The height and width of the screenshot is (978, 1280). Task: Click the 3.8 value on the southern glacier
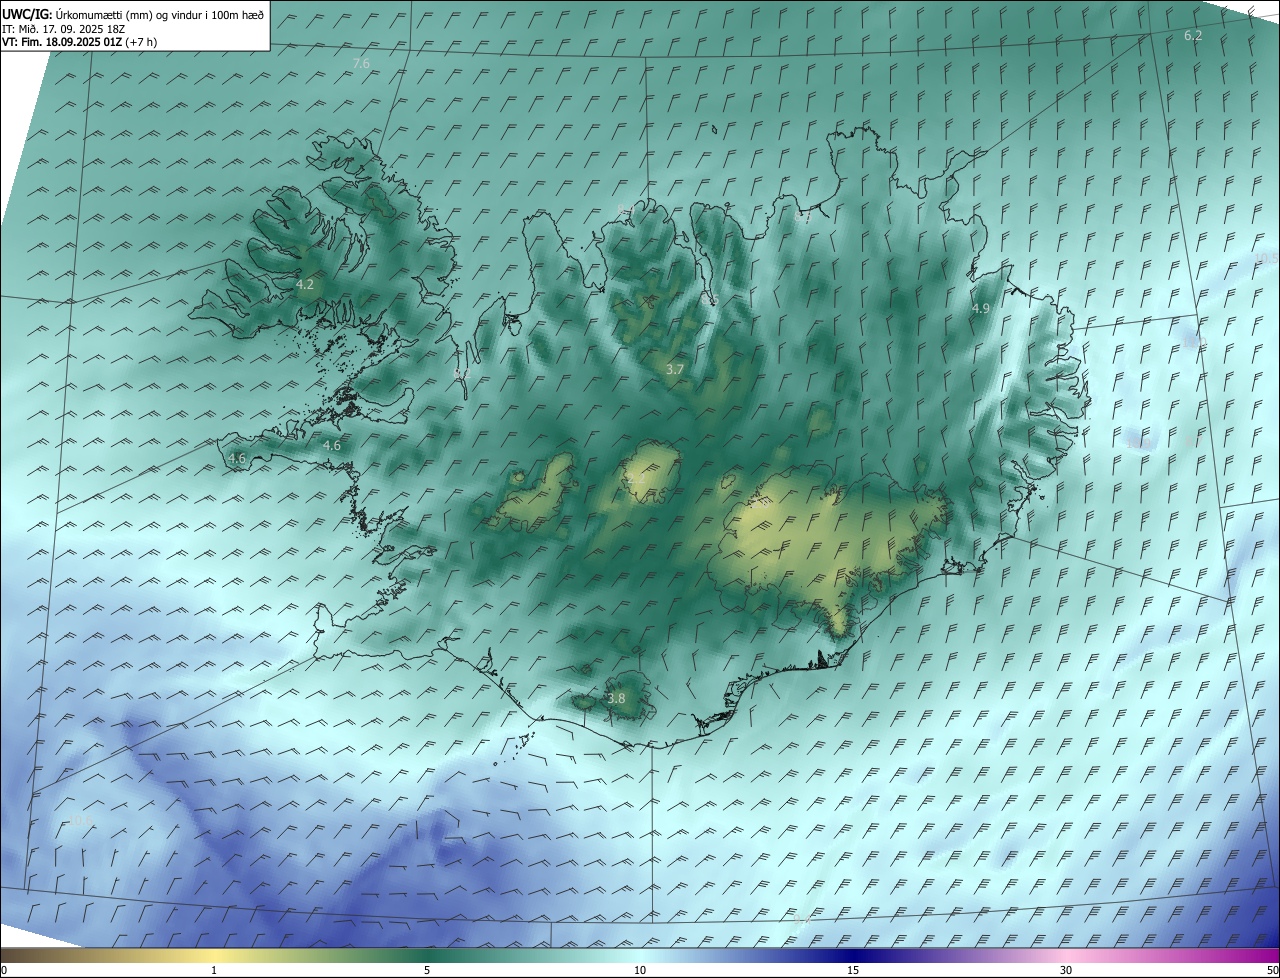coord(616,698)
